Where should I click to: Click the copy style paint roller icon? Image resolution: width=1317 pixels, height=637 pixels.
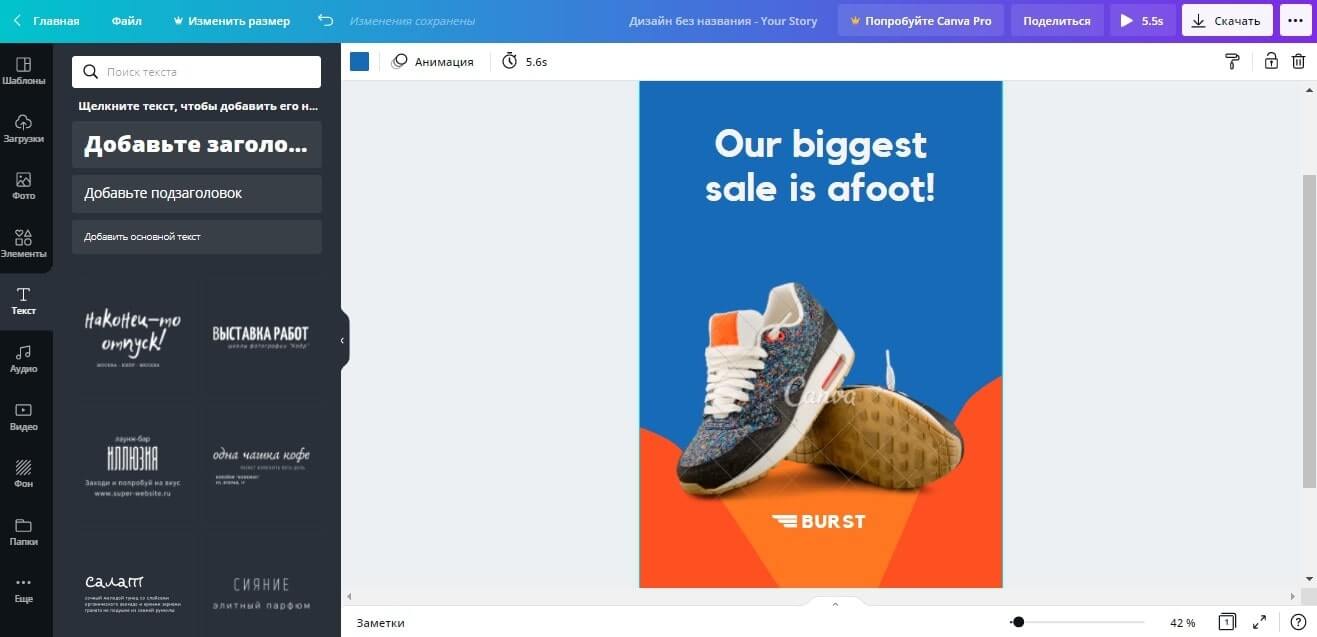(x=1232, y=61)
